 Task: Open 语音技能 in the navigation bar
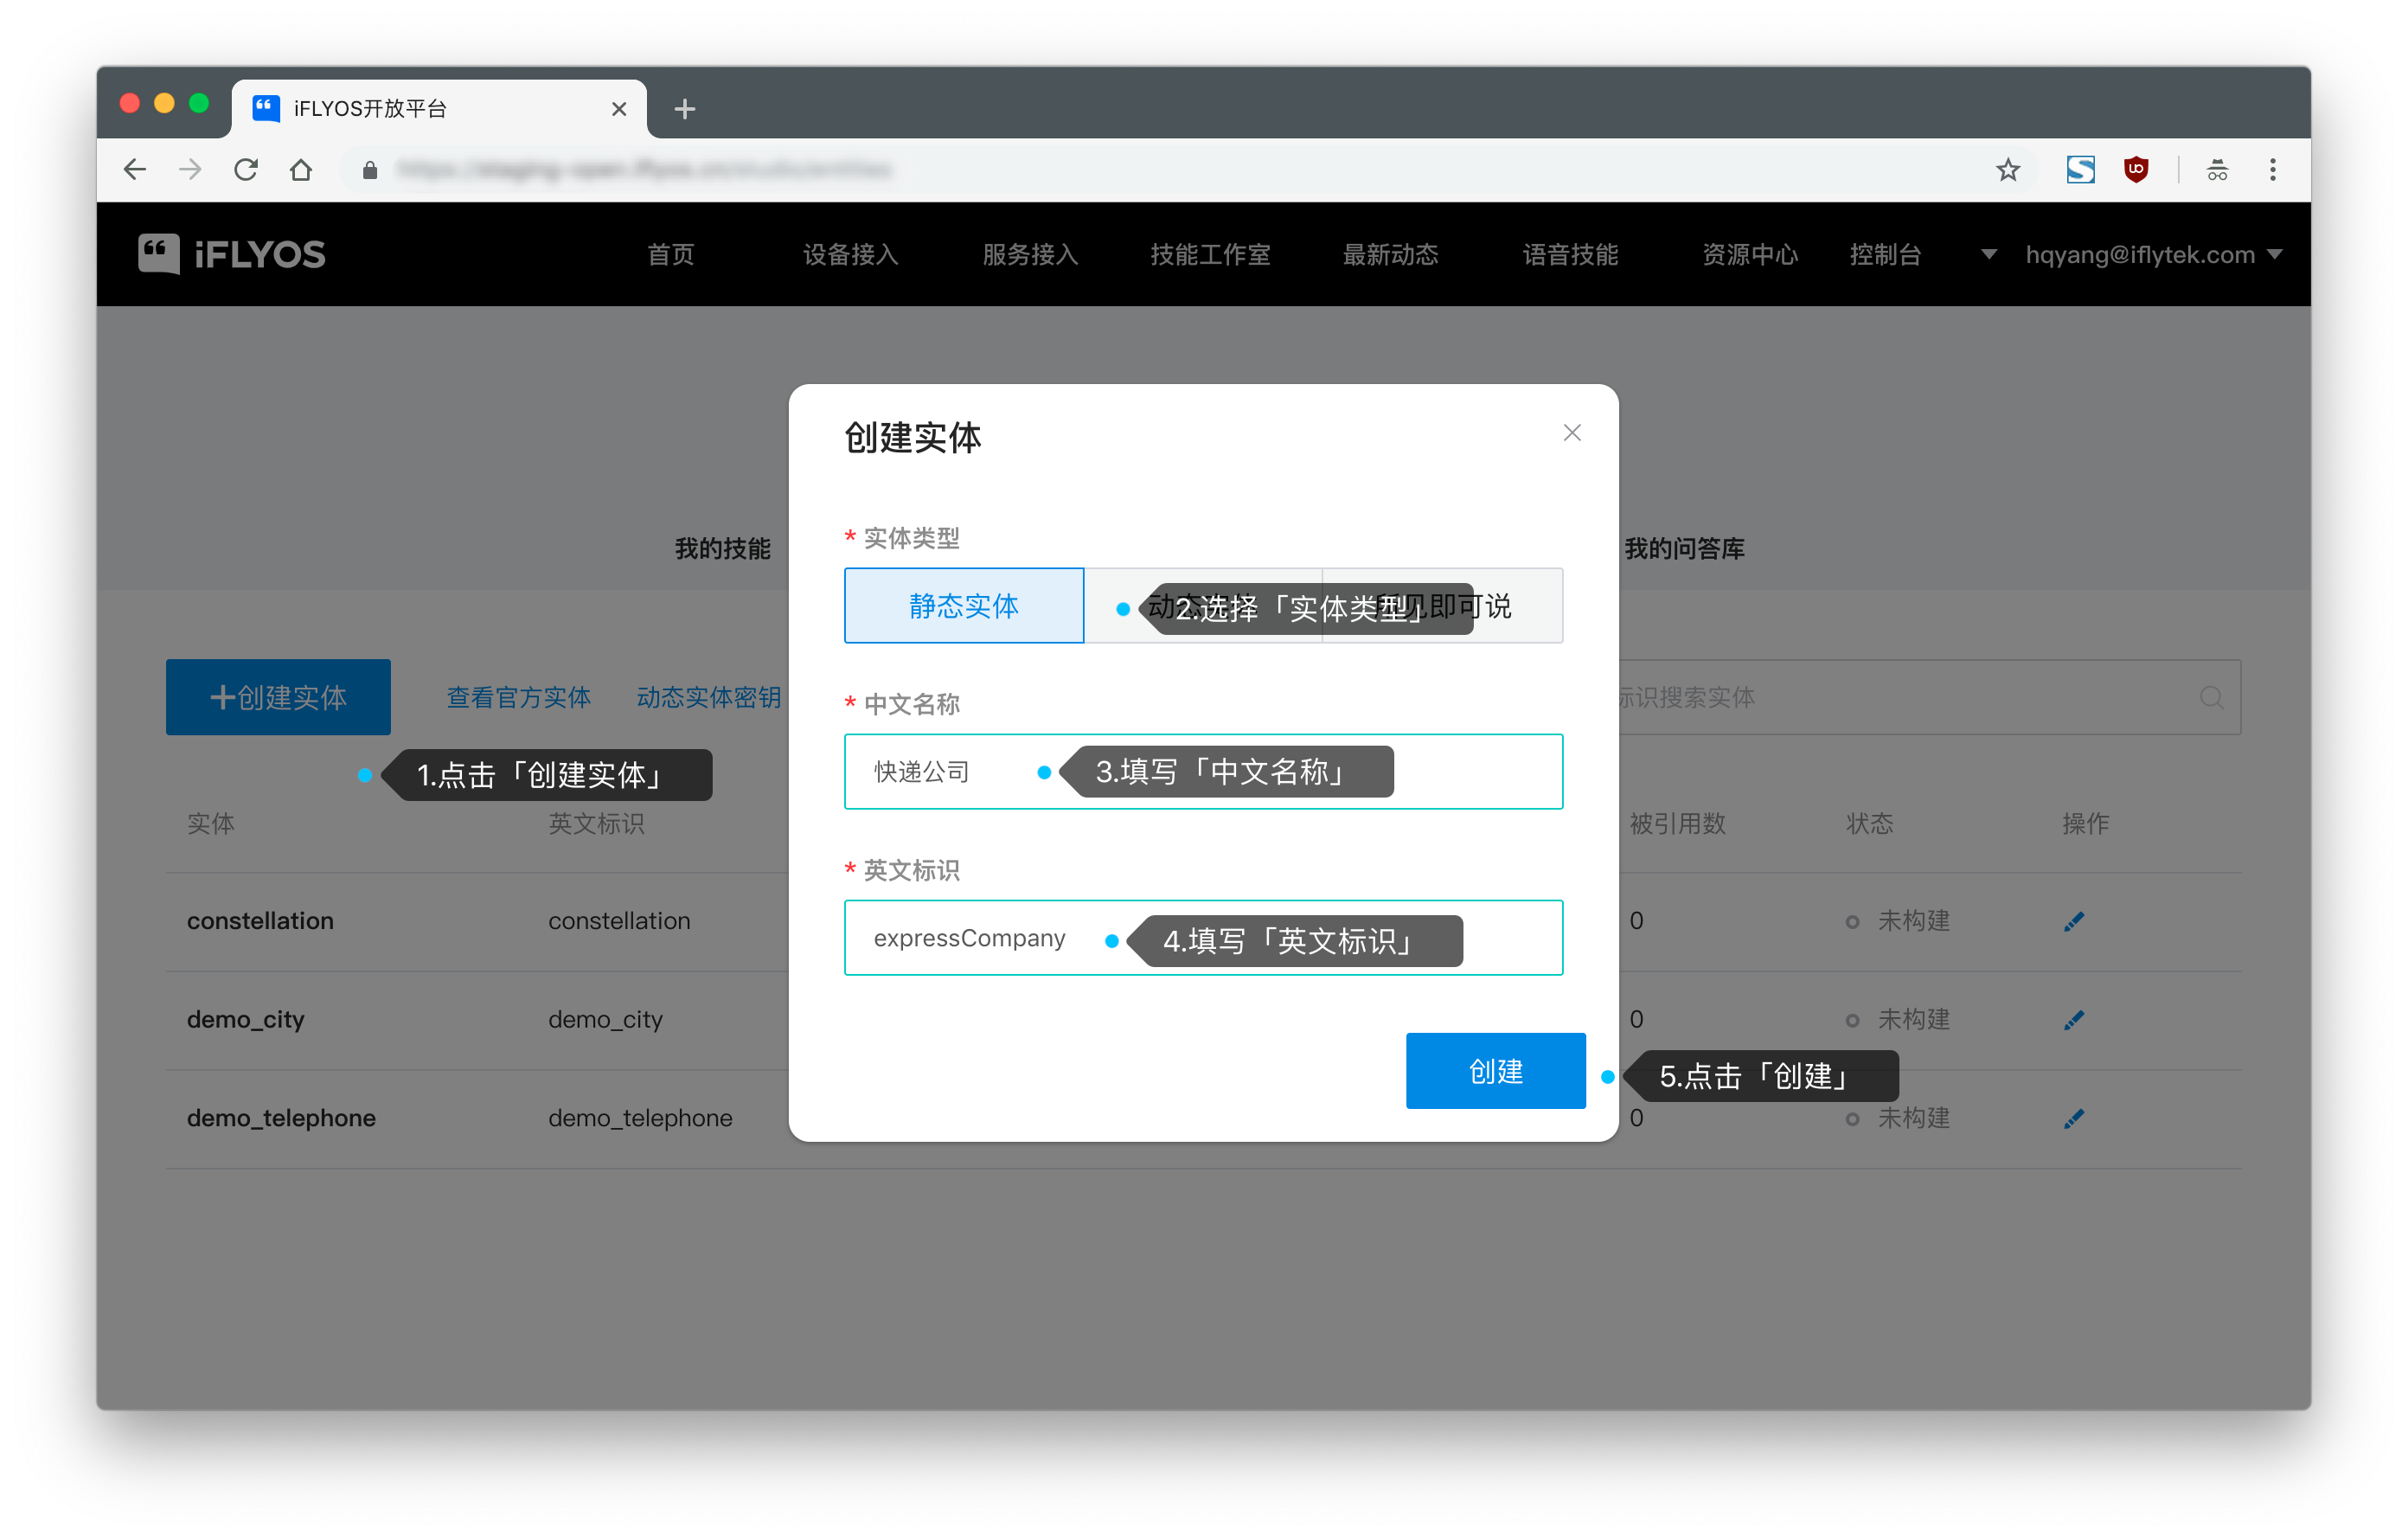(x=1571, y=254)
